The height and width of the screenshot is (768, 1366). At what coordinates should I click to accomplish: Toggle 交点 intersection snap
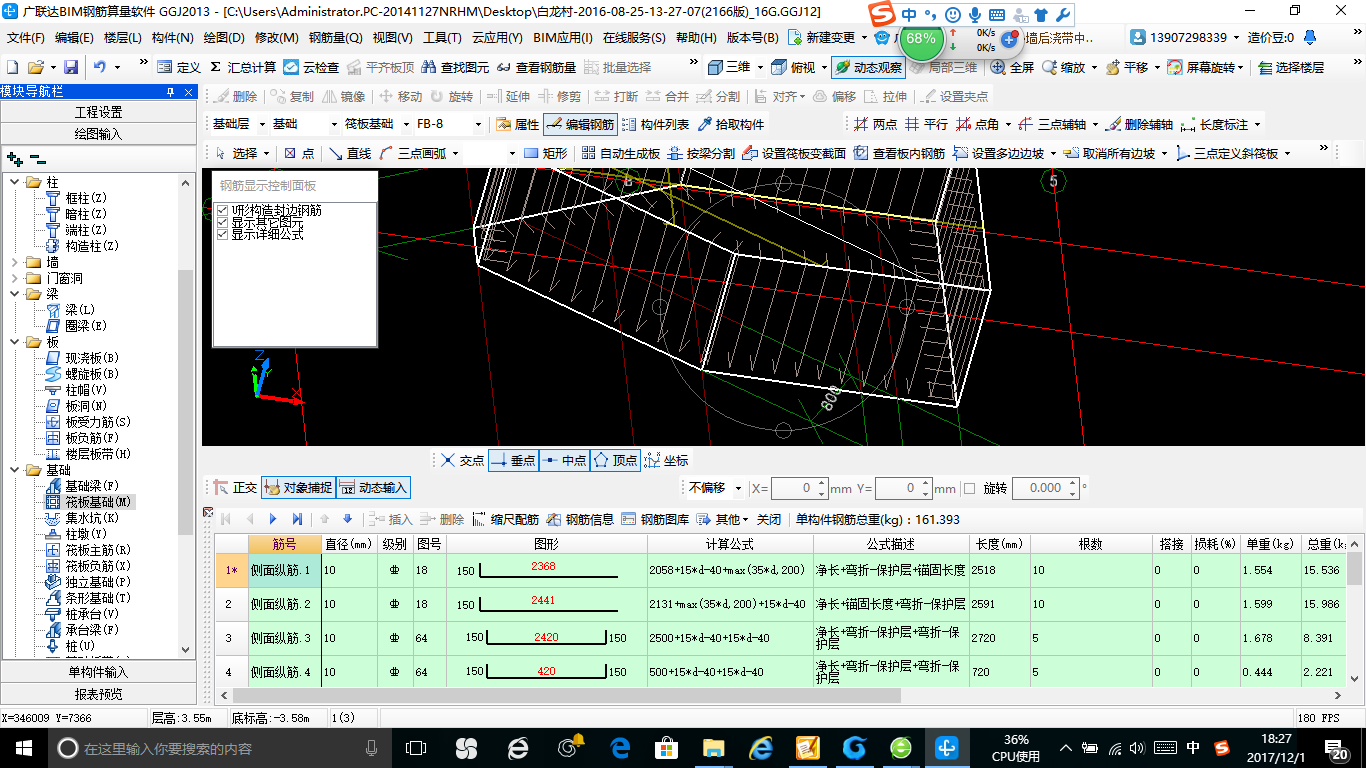click(462, 460)
